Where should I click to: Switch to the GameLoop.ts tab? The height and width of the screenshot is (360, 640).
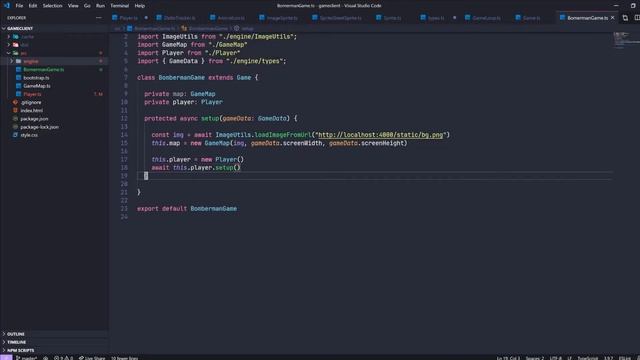486,18
